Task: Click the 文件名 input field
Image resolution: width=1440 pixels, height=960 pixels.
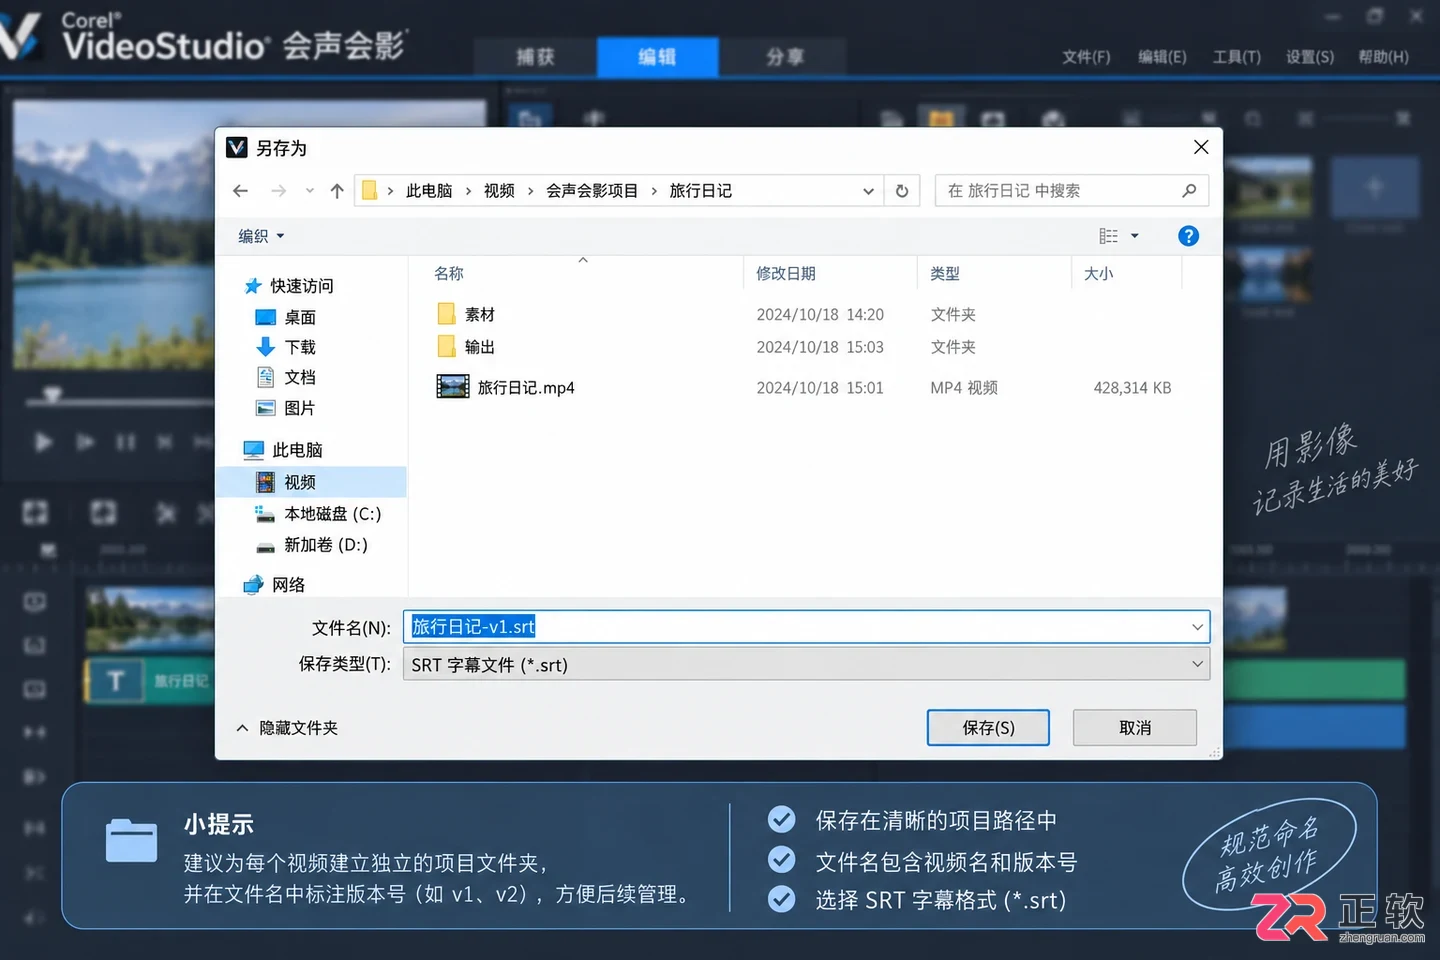Action: (806, 627)
